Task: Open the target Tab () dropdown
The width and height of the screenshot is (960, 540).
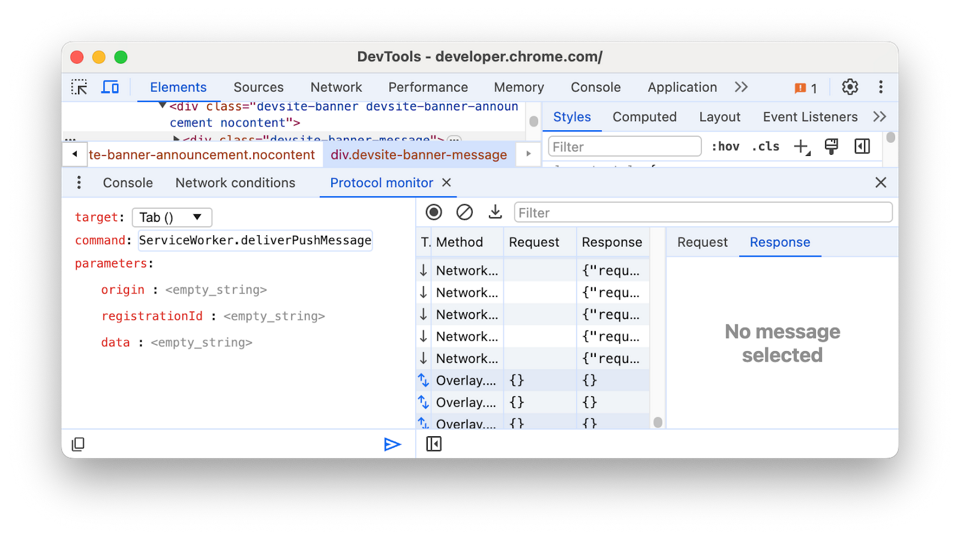Action: [172, 217]
